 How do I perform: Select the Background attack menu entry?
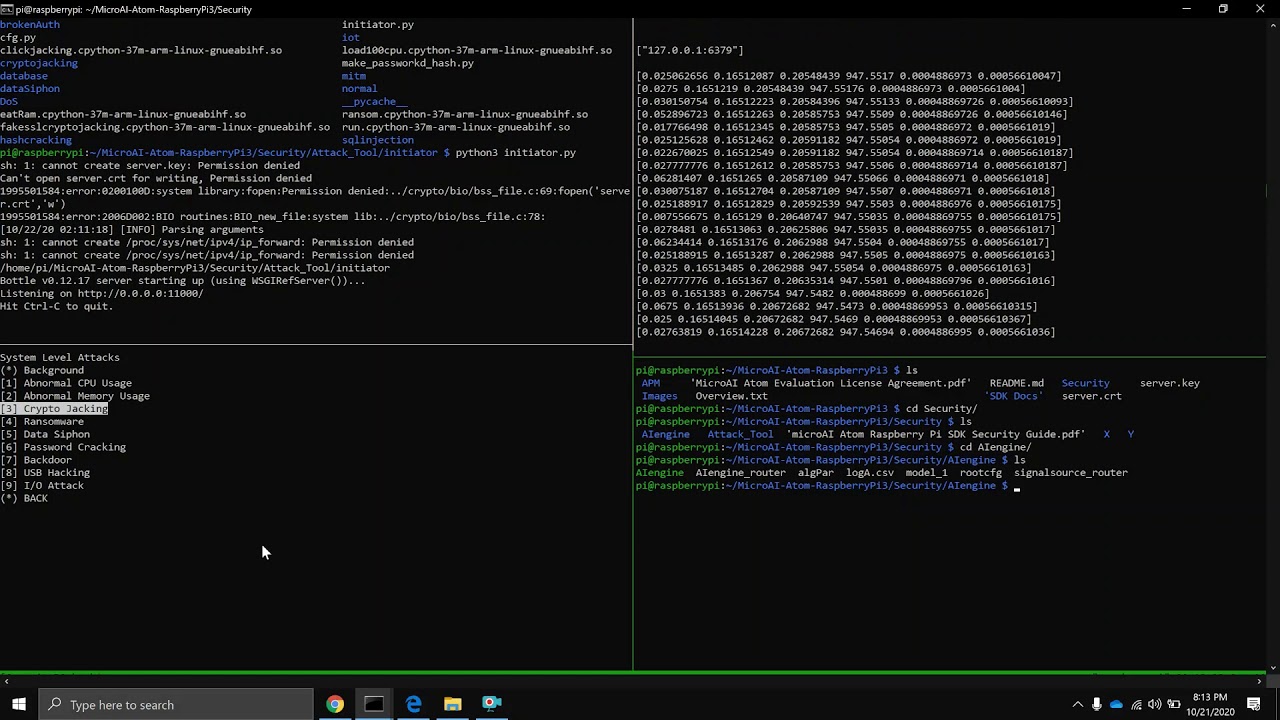42,370
